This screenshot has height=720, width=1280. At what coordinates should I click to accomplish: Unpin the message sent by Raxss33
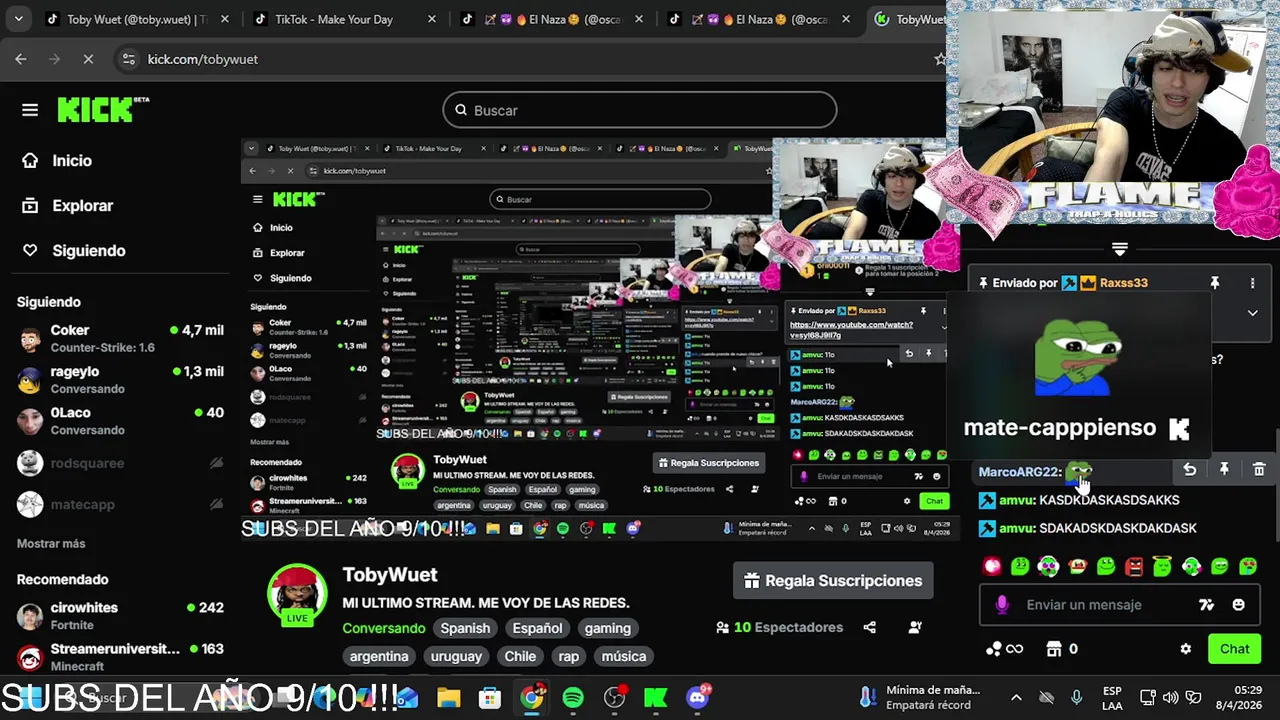tap(1215, 283)
